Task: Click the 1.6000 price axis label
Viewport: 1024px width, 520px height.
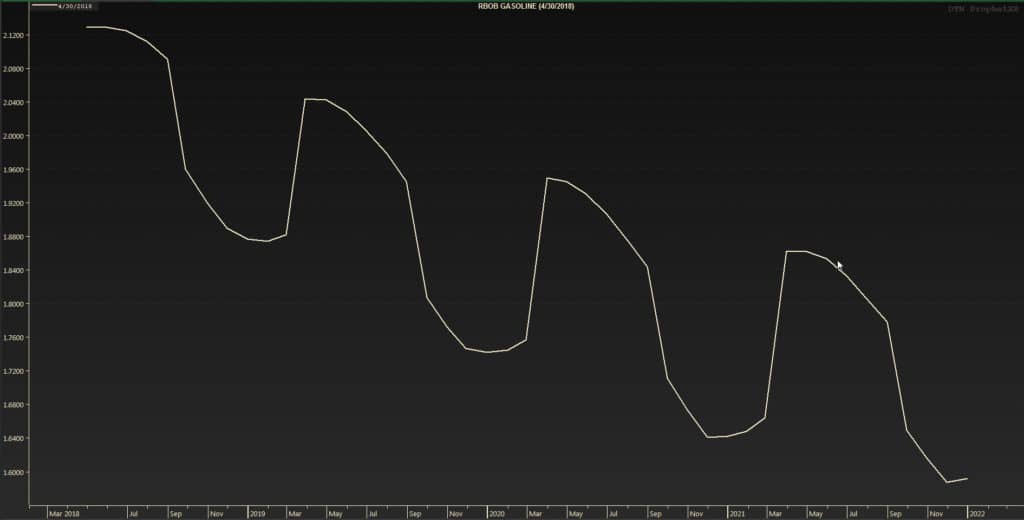Action: coord(12,472)
